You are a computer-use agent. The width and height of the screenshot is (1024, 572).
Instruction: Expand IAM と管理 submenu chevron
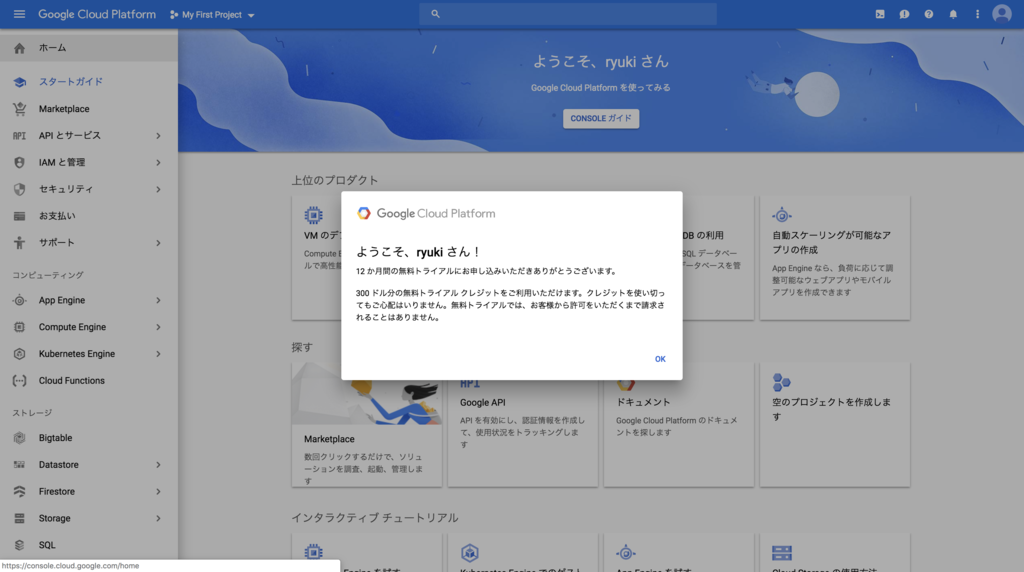coord(158,163)
